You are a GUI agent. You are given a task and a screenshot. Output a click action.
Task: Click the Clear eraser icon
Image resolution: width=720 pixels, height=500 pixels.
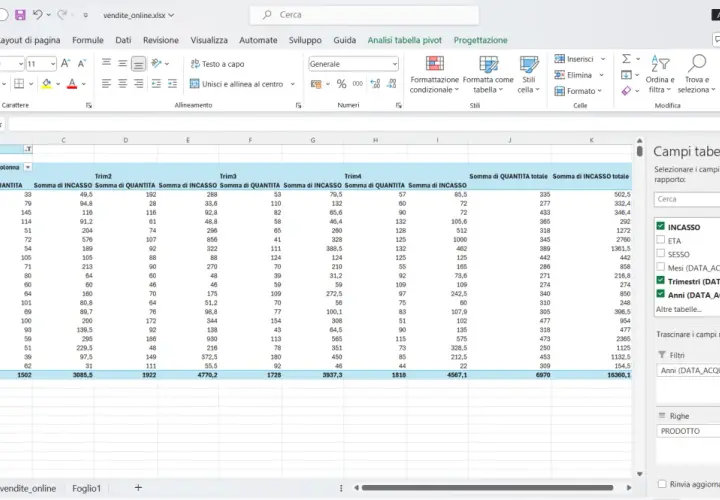(x=626, y=91)
